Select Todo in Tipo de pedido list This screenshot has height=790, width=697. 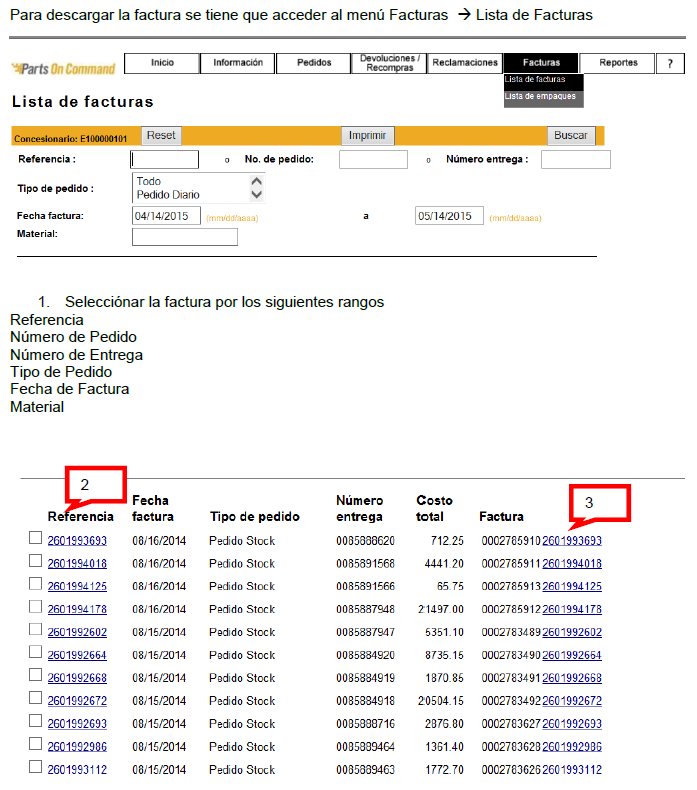click(149, 182)
